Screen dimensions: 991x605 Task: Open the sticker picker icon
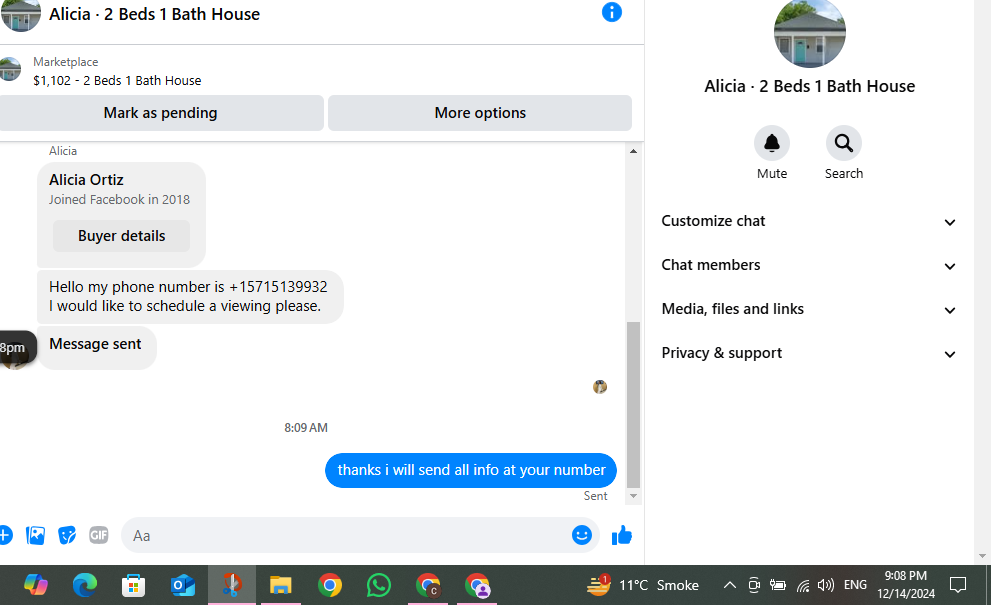click(x=67, y=535)
